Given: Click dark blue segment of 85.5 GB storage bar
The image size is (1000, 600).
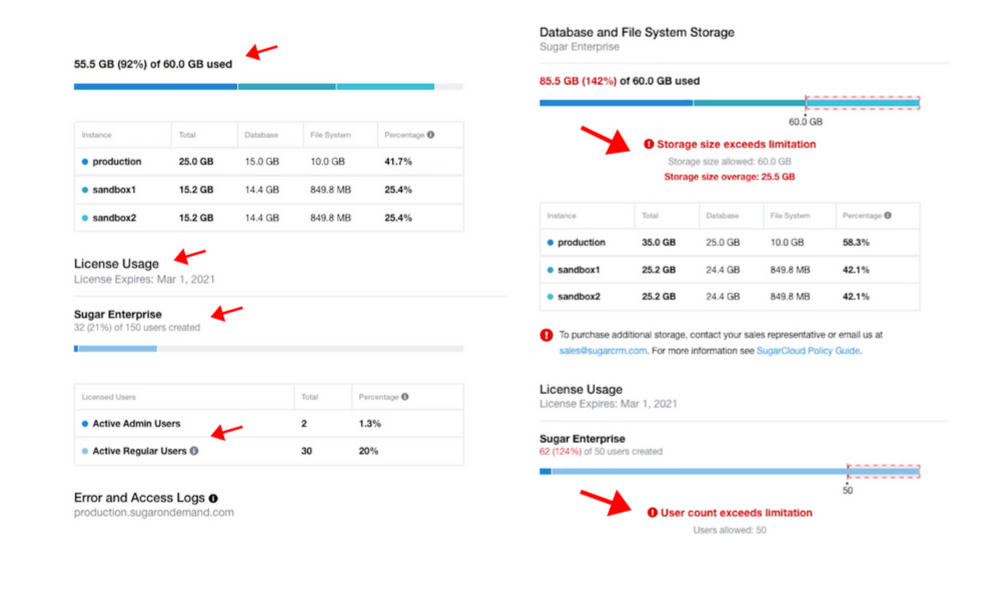Looking at the screenshot, I should click(x=616, y=103).
